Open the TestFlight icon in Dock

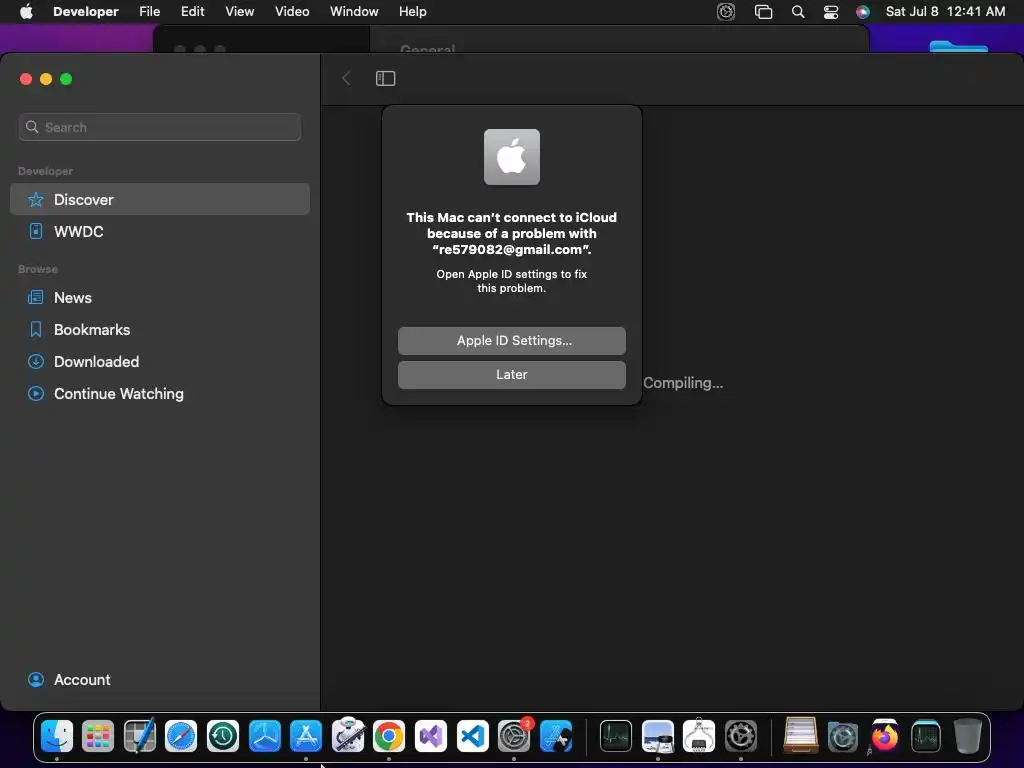coord(264,736)
